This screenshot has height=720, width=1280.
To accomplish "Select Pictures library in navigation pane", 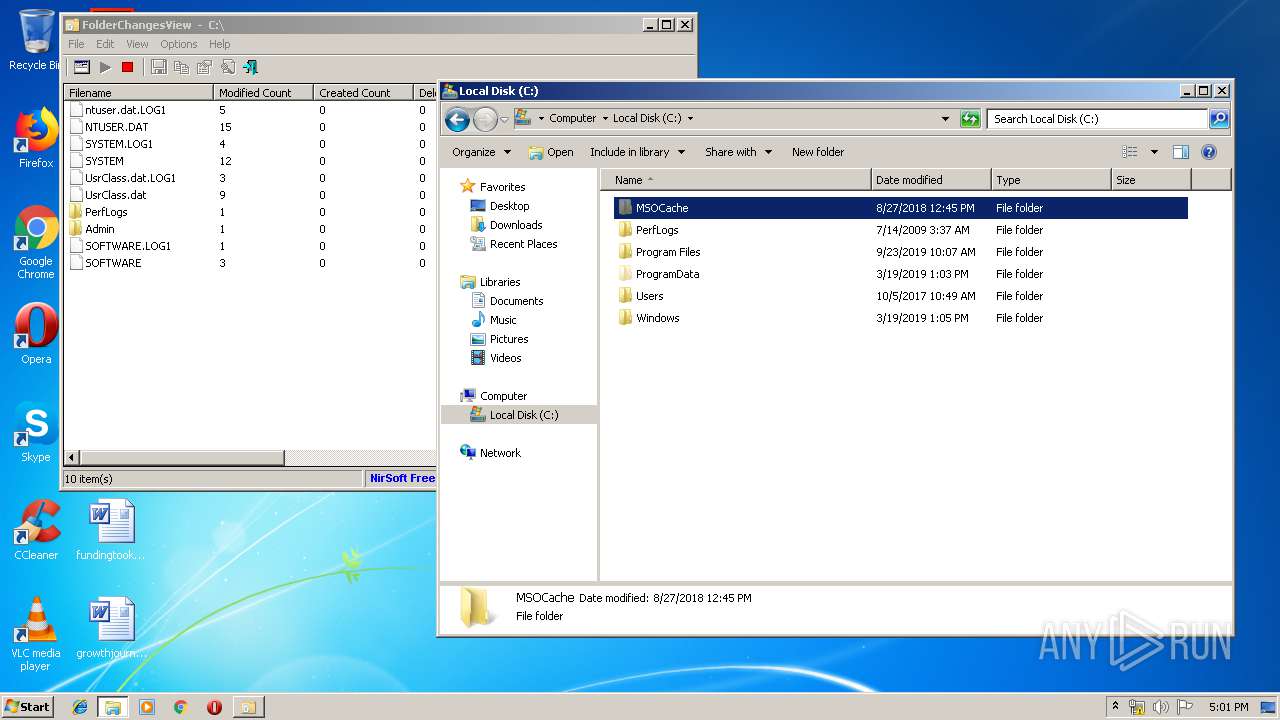I will [509, 339].
